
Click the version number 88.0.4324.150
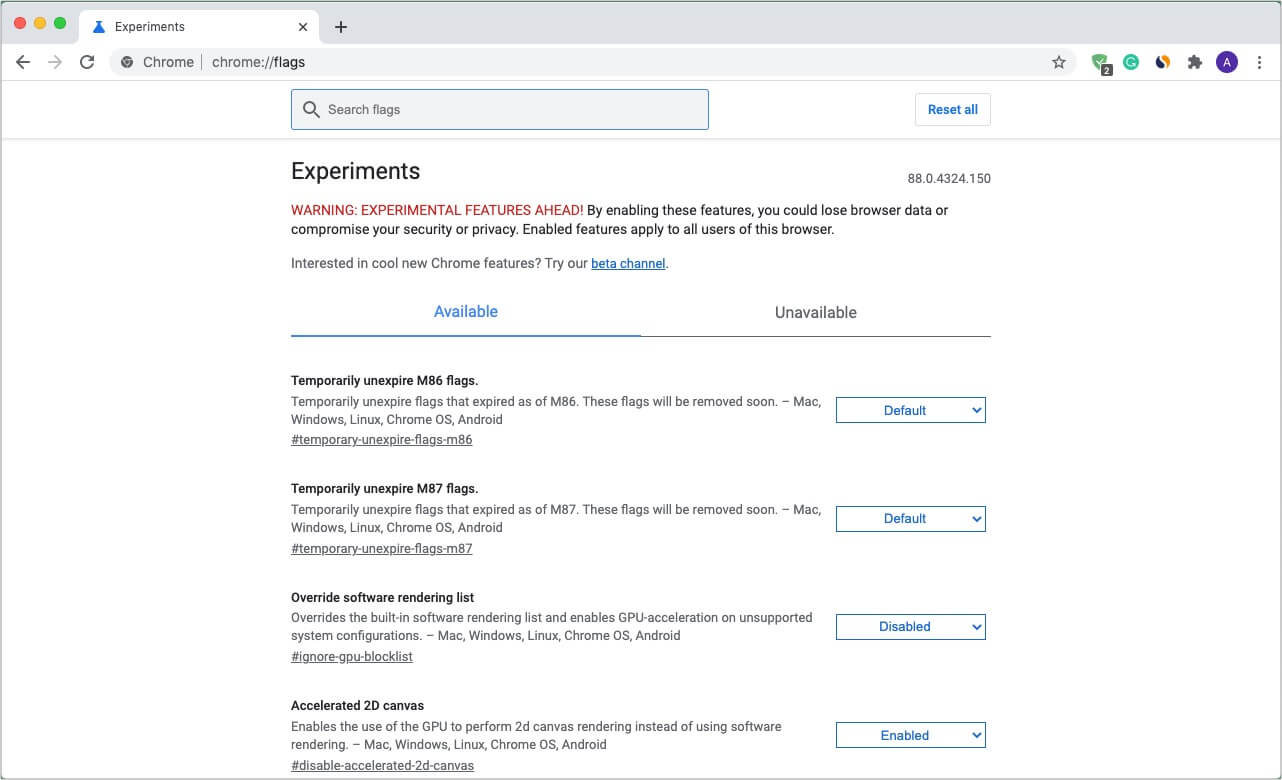tap(949, 179)
